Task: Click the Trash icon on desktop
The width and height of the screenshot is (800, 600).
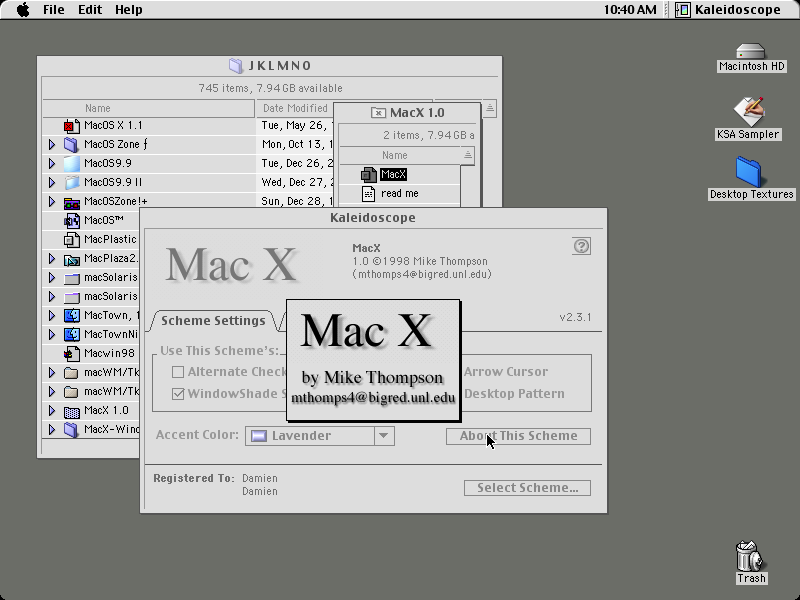Action: (749, 556)
